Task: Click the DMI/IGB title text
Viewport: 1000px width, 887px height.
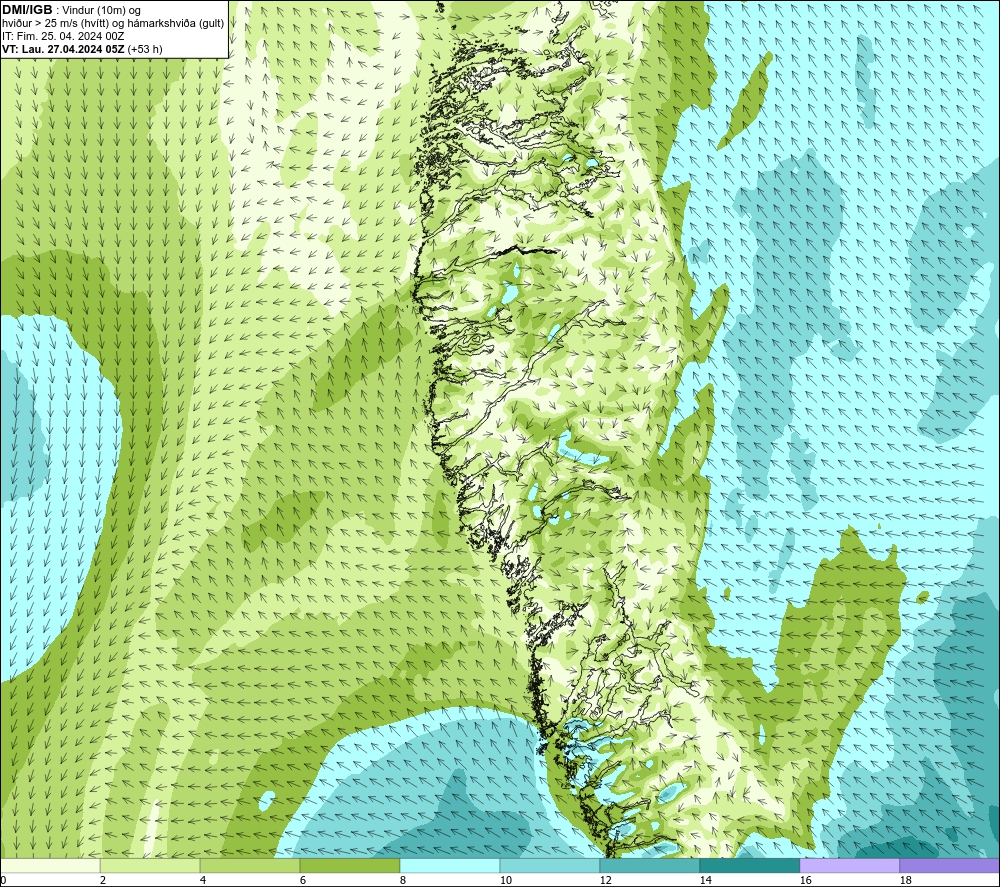Action: [x=27, y=10]
